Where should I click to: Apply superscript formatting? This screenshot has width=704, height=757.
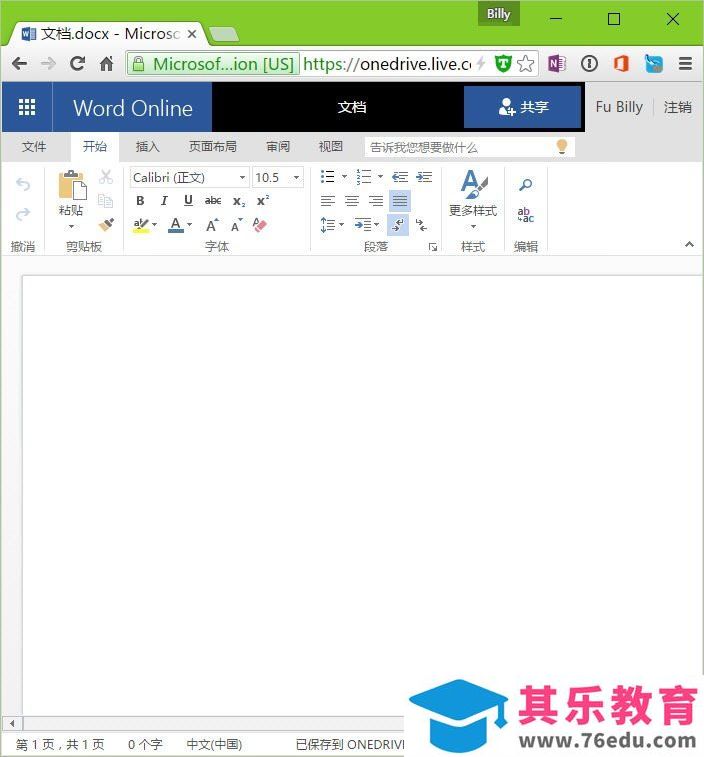click(263, 200)
